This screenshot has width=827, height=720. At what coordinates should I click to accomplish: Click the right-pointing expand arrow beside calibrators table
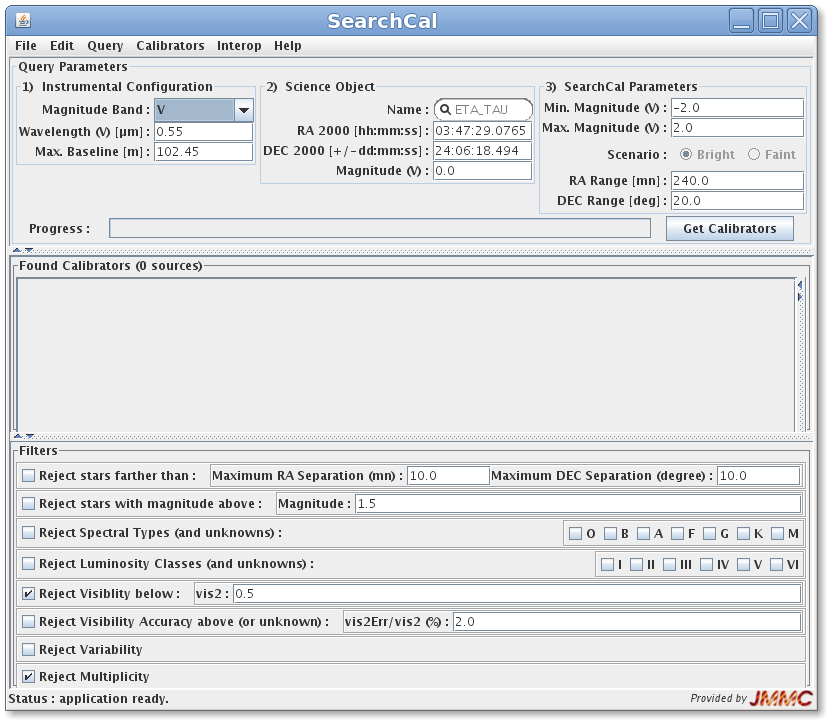point(800,297)
